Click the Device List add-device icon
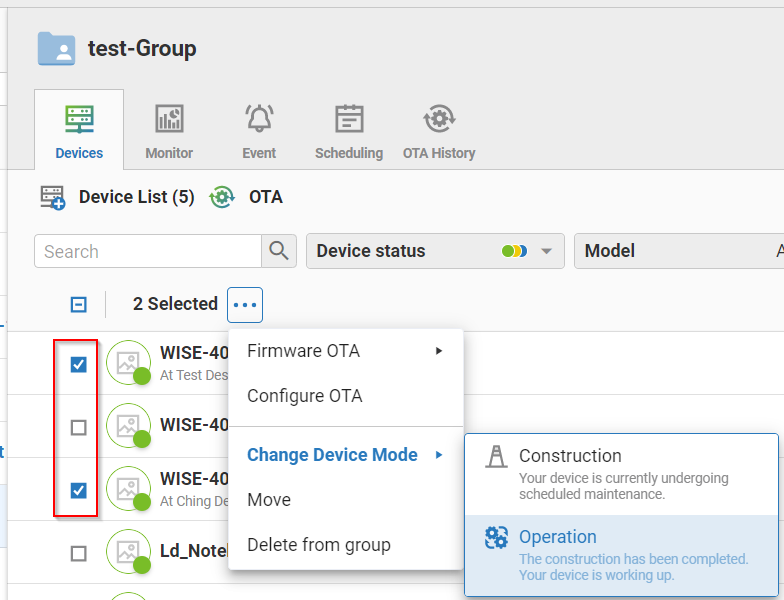 52,197
